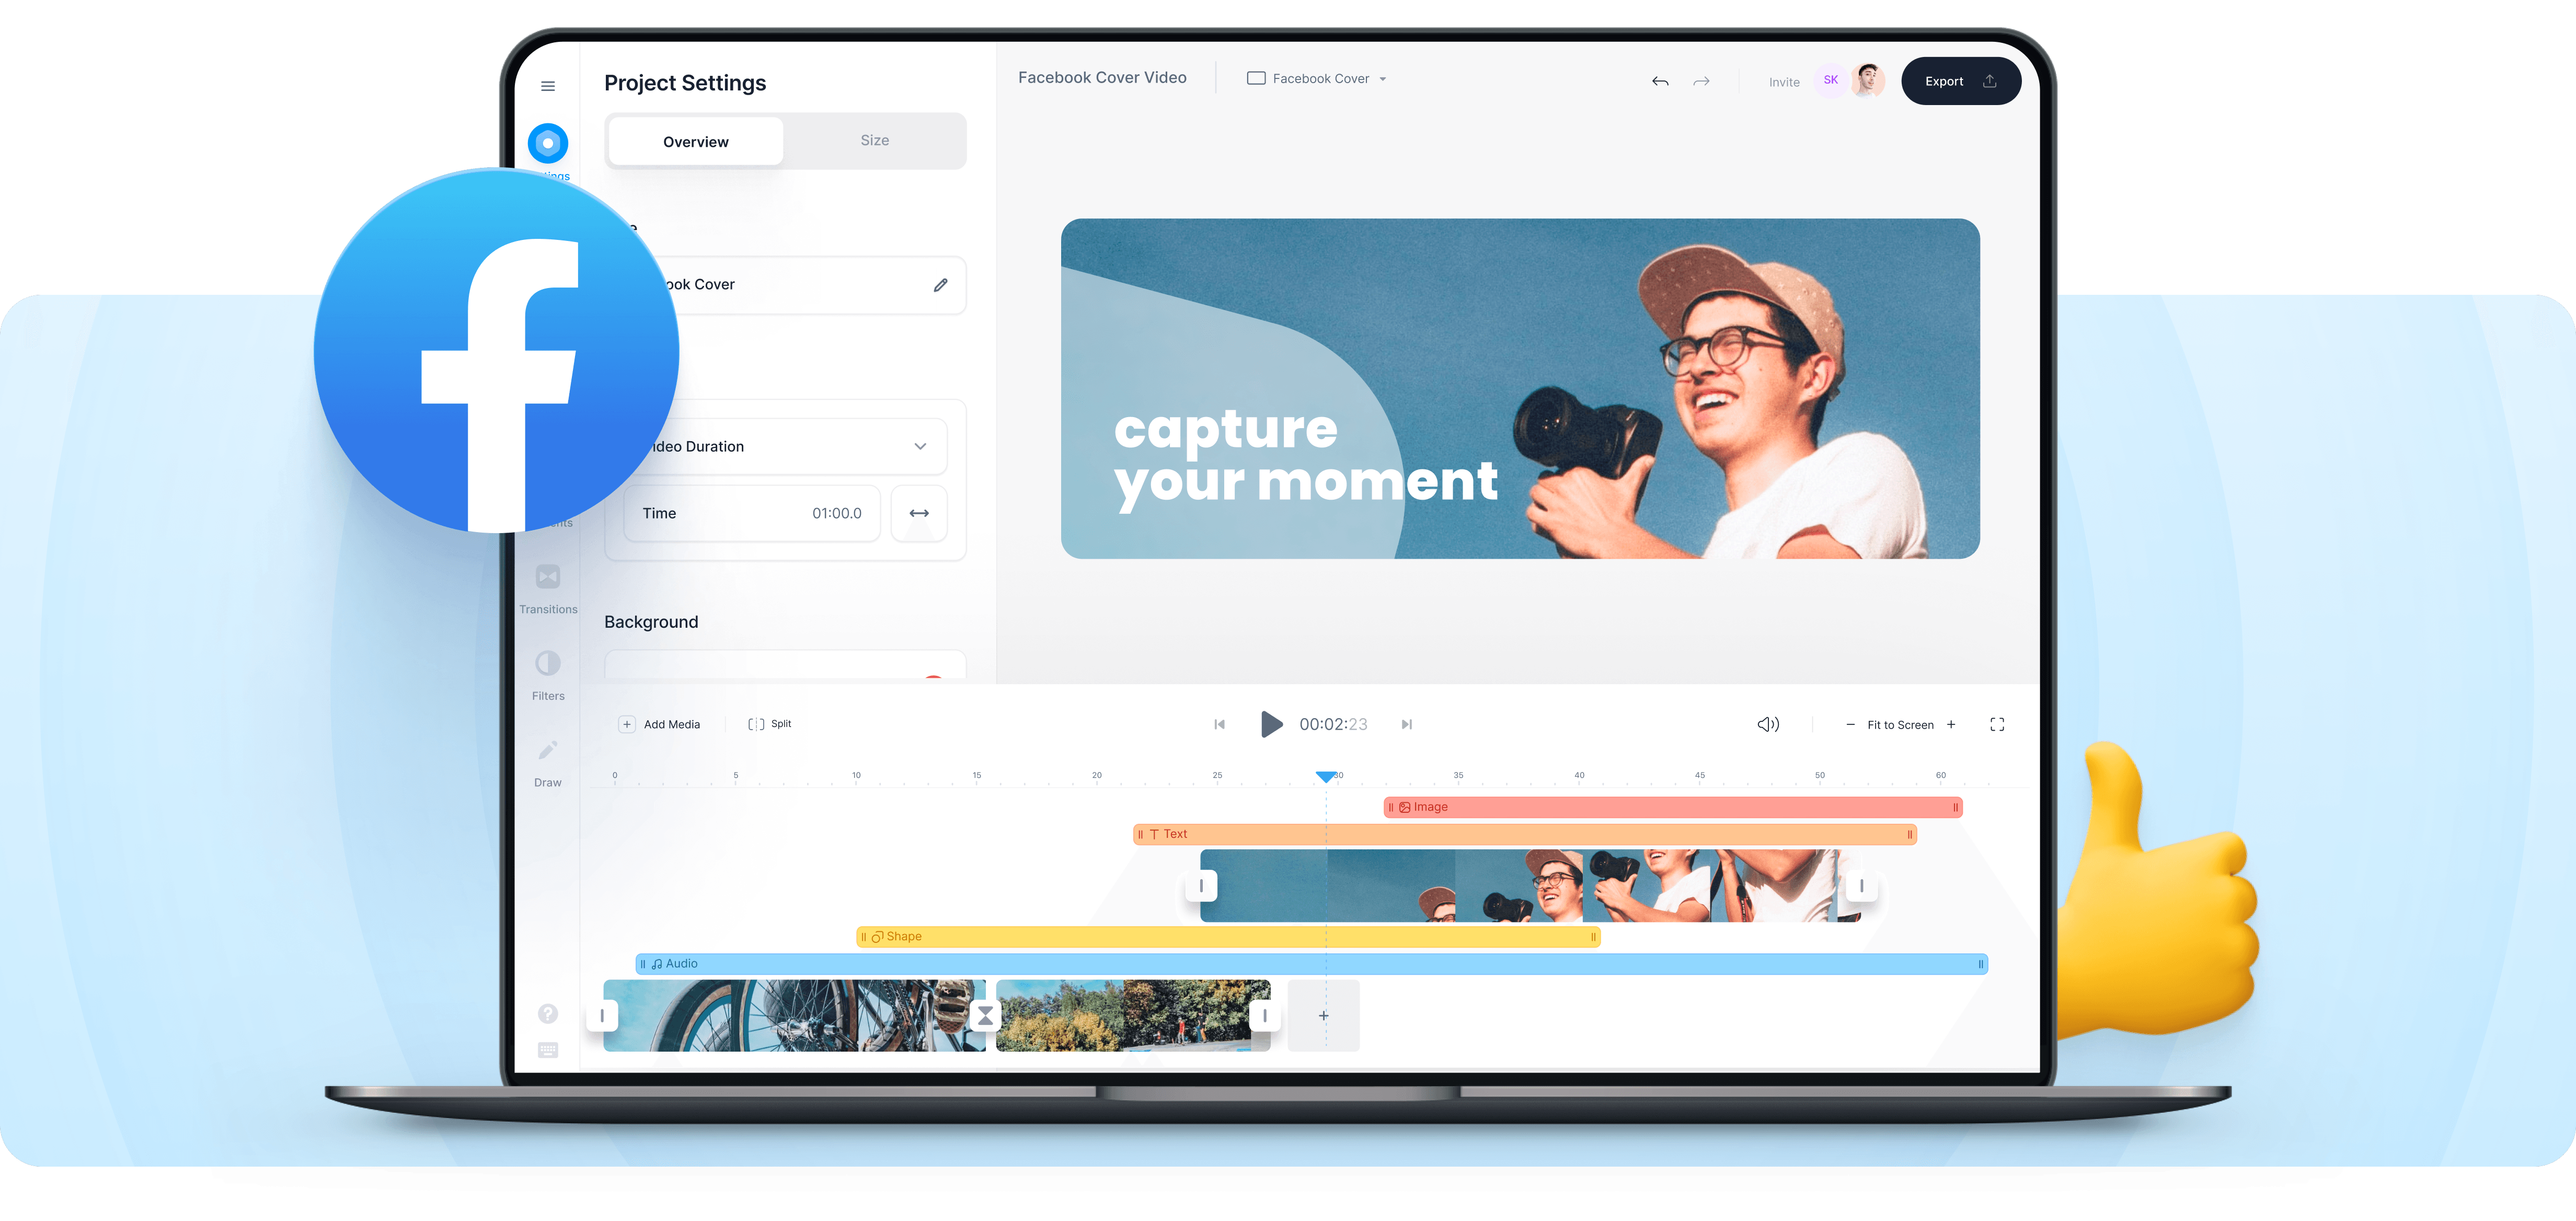This screenshot has height=1221, width=2576.
Task: Toggle the duration direction arrow next to Time
Action: click(x=918, y=513)
